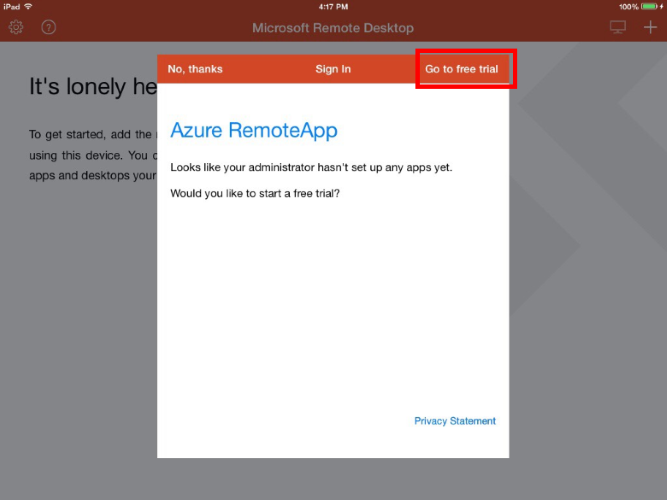
Task: Tap the remote desktop monitor icon
Action: [618, 27]
